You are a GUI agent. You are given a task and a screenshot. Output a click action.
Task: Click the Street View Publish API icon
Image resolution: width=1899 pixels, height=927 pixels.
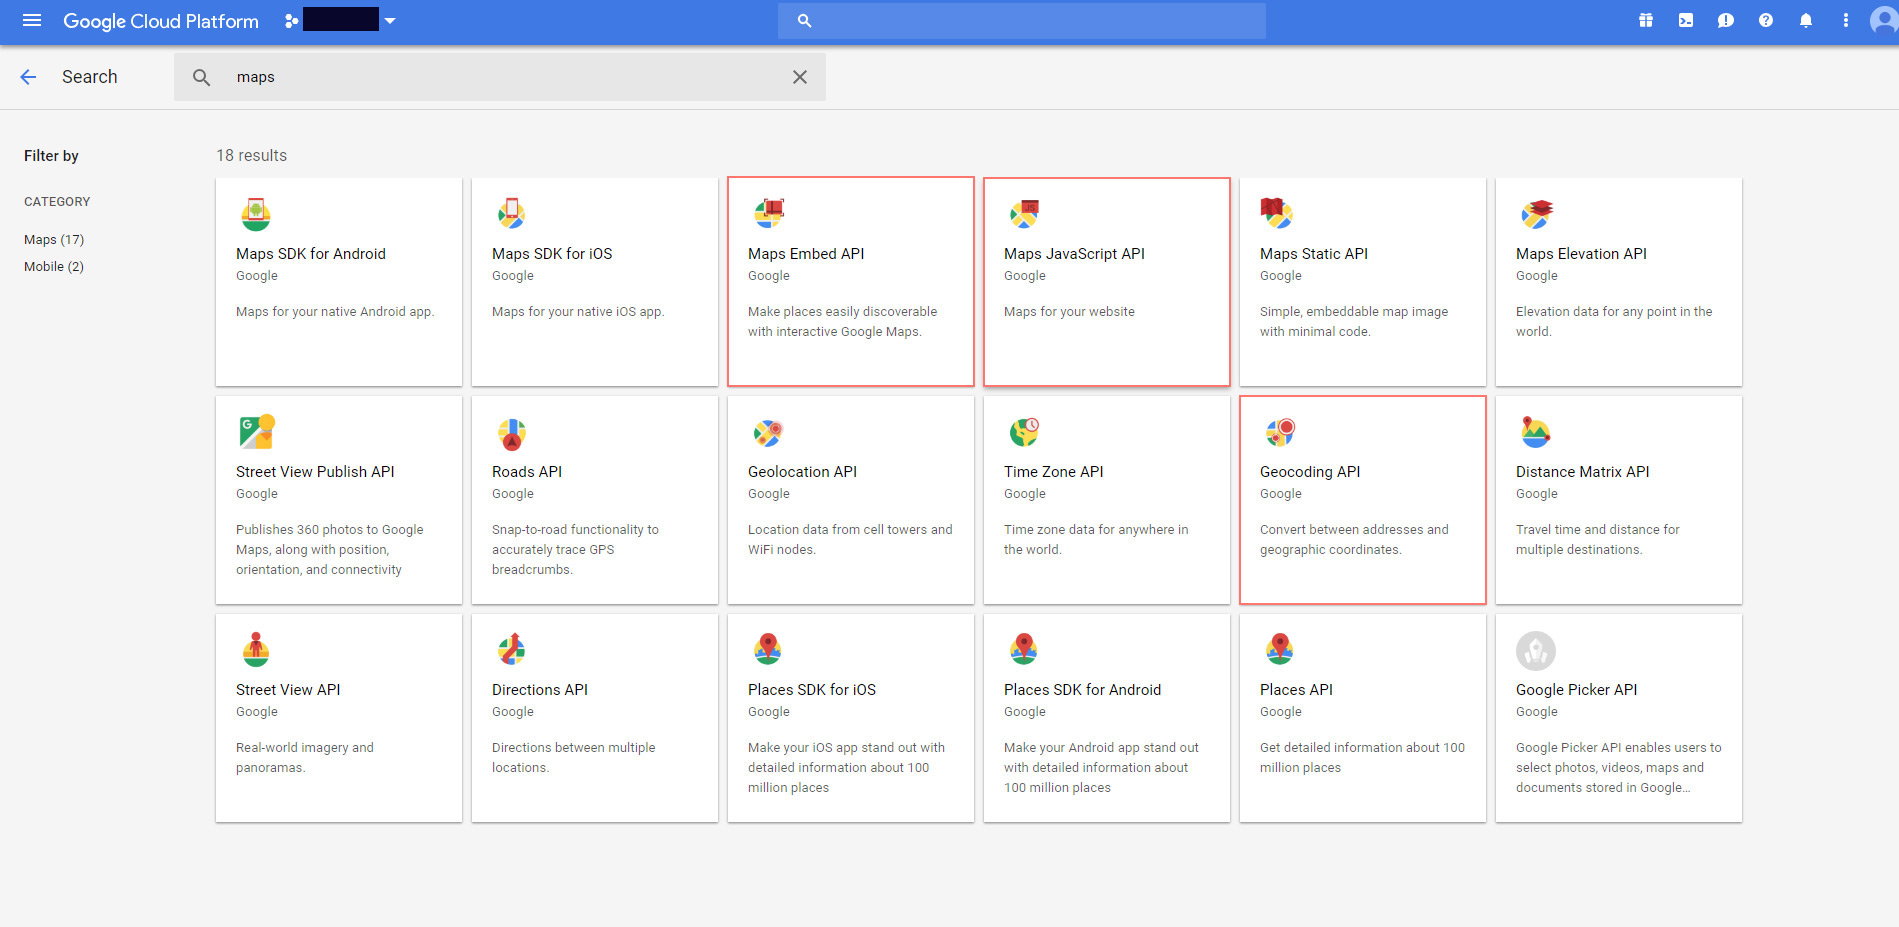click(257, 432)
